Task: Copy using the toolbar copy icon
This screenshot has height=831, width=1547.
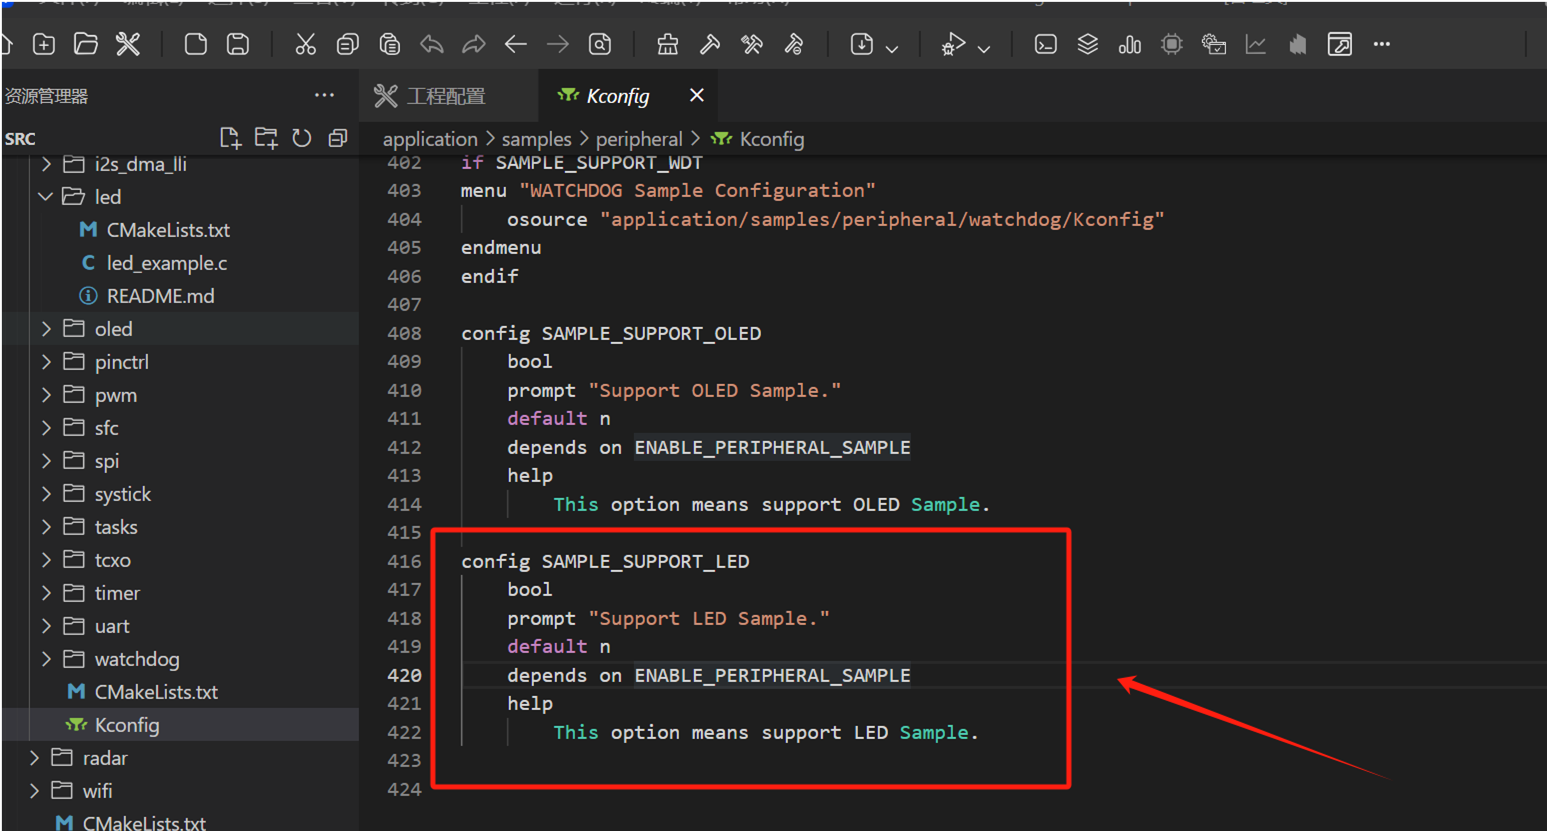Action: 347,44
